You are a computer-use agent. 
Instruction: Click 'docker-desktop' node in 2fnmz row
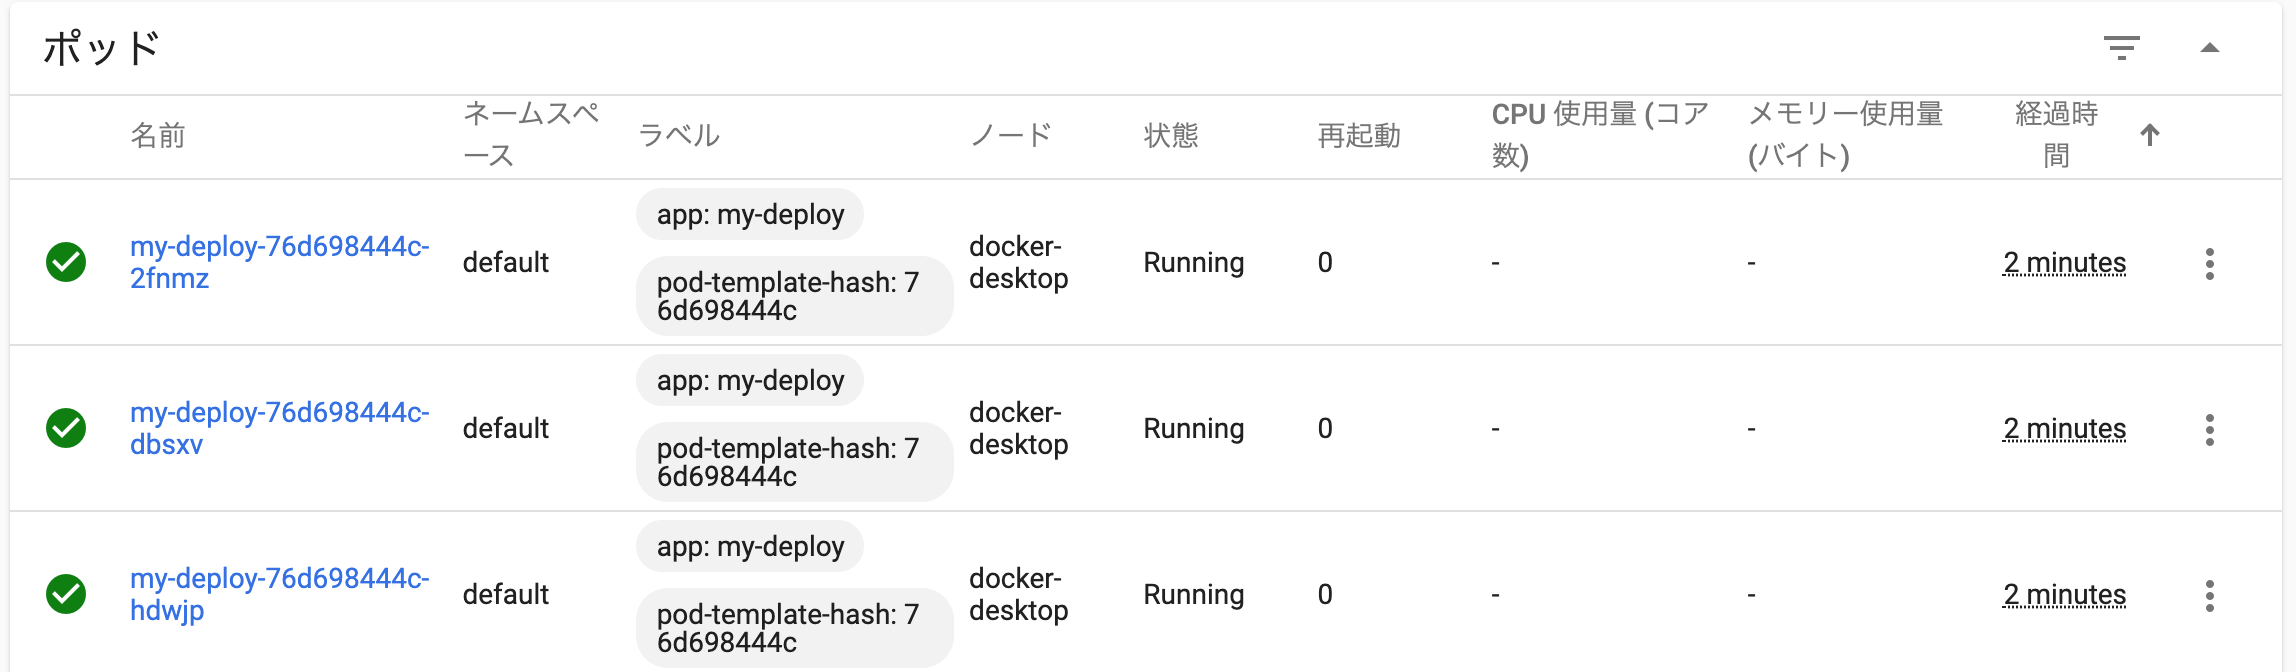click(x=1019, y=262)
